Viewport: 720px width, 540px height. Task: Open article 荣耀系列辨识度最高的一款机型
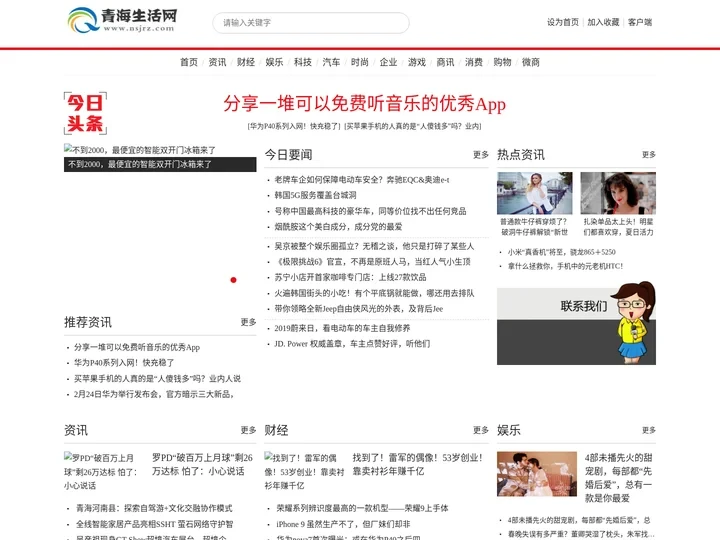click(x=362, y=508)
